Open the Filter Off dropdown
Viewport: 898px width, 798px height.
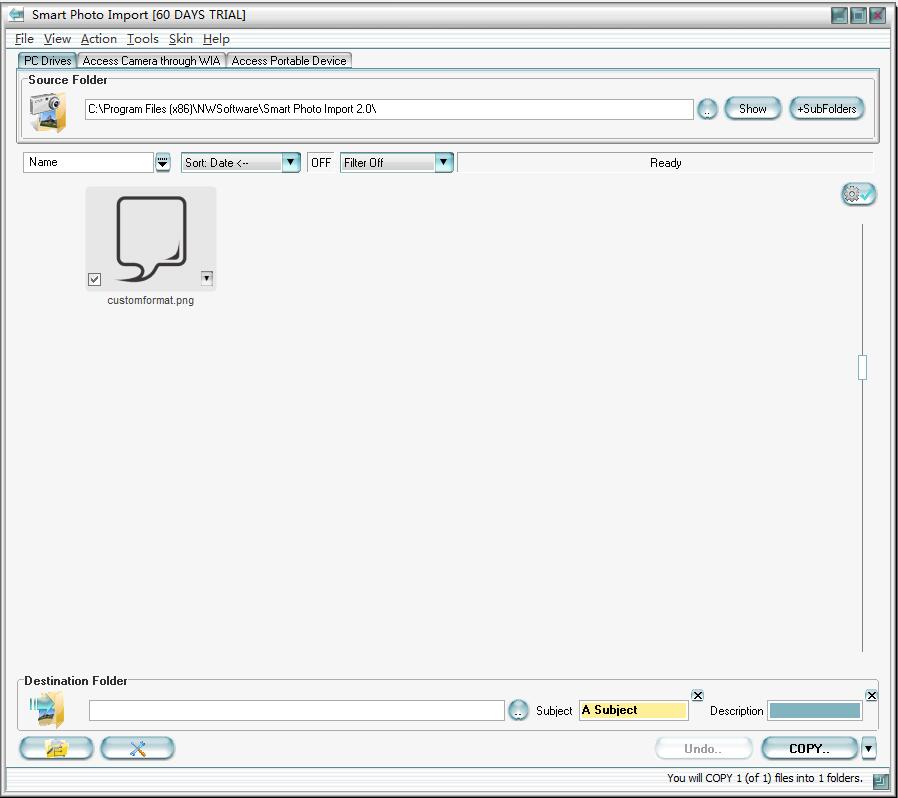pos(443,162)
